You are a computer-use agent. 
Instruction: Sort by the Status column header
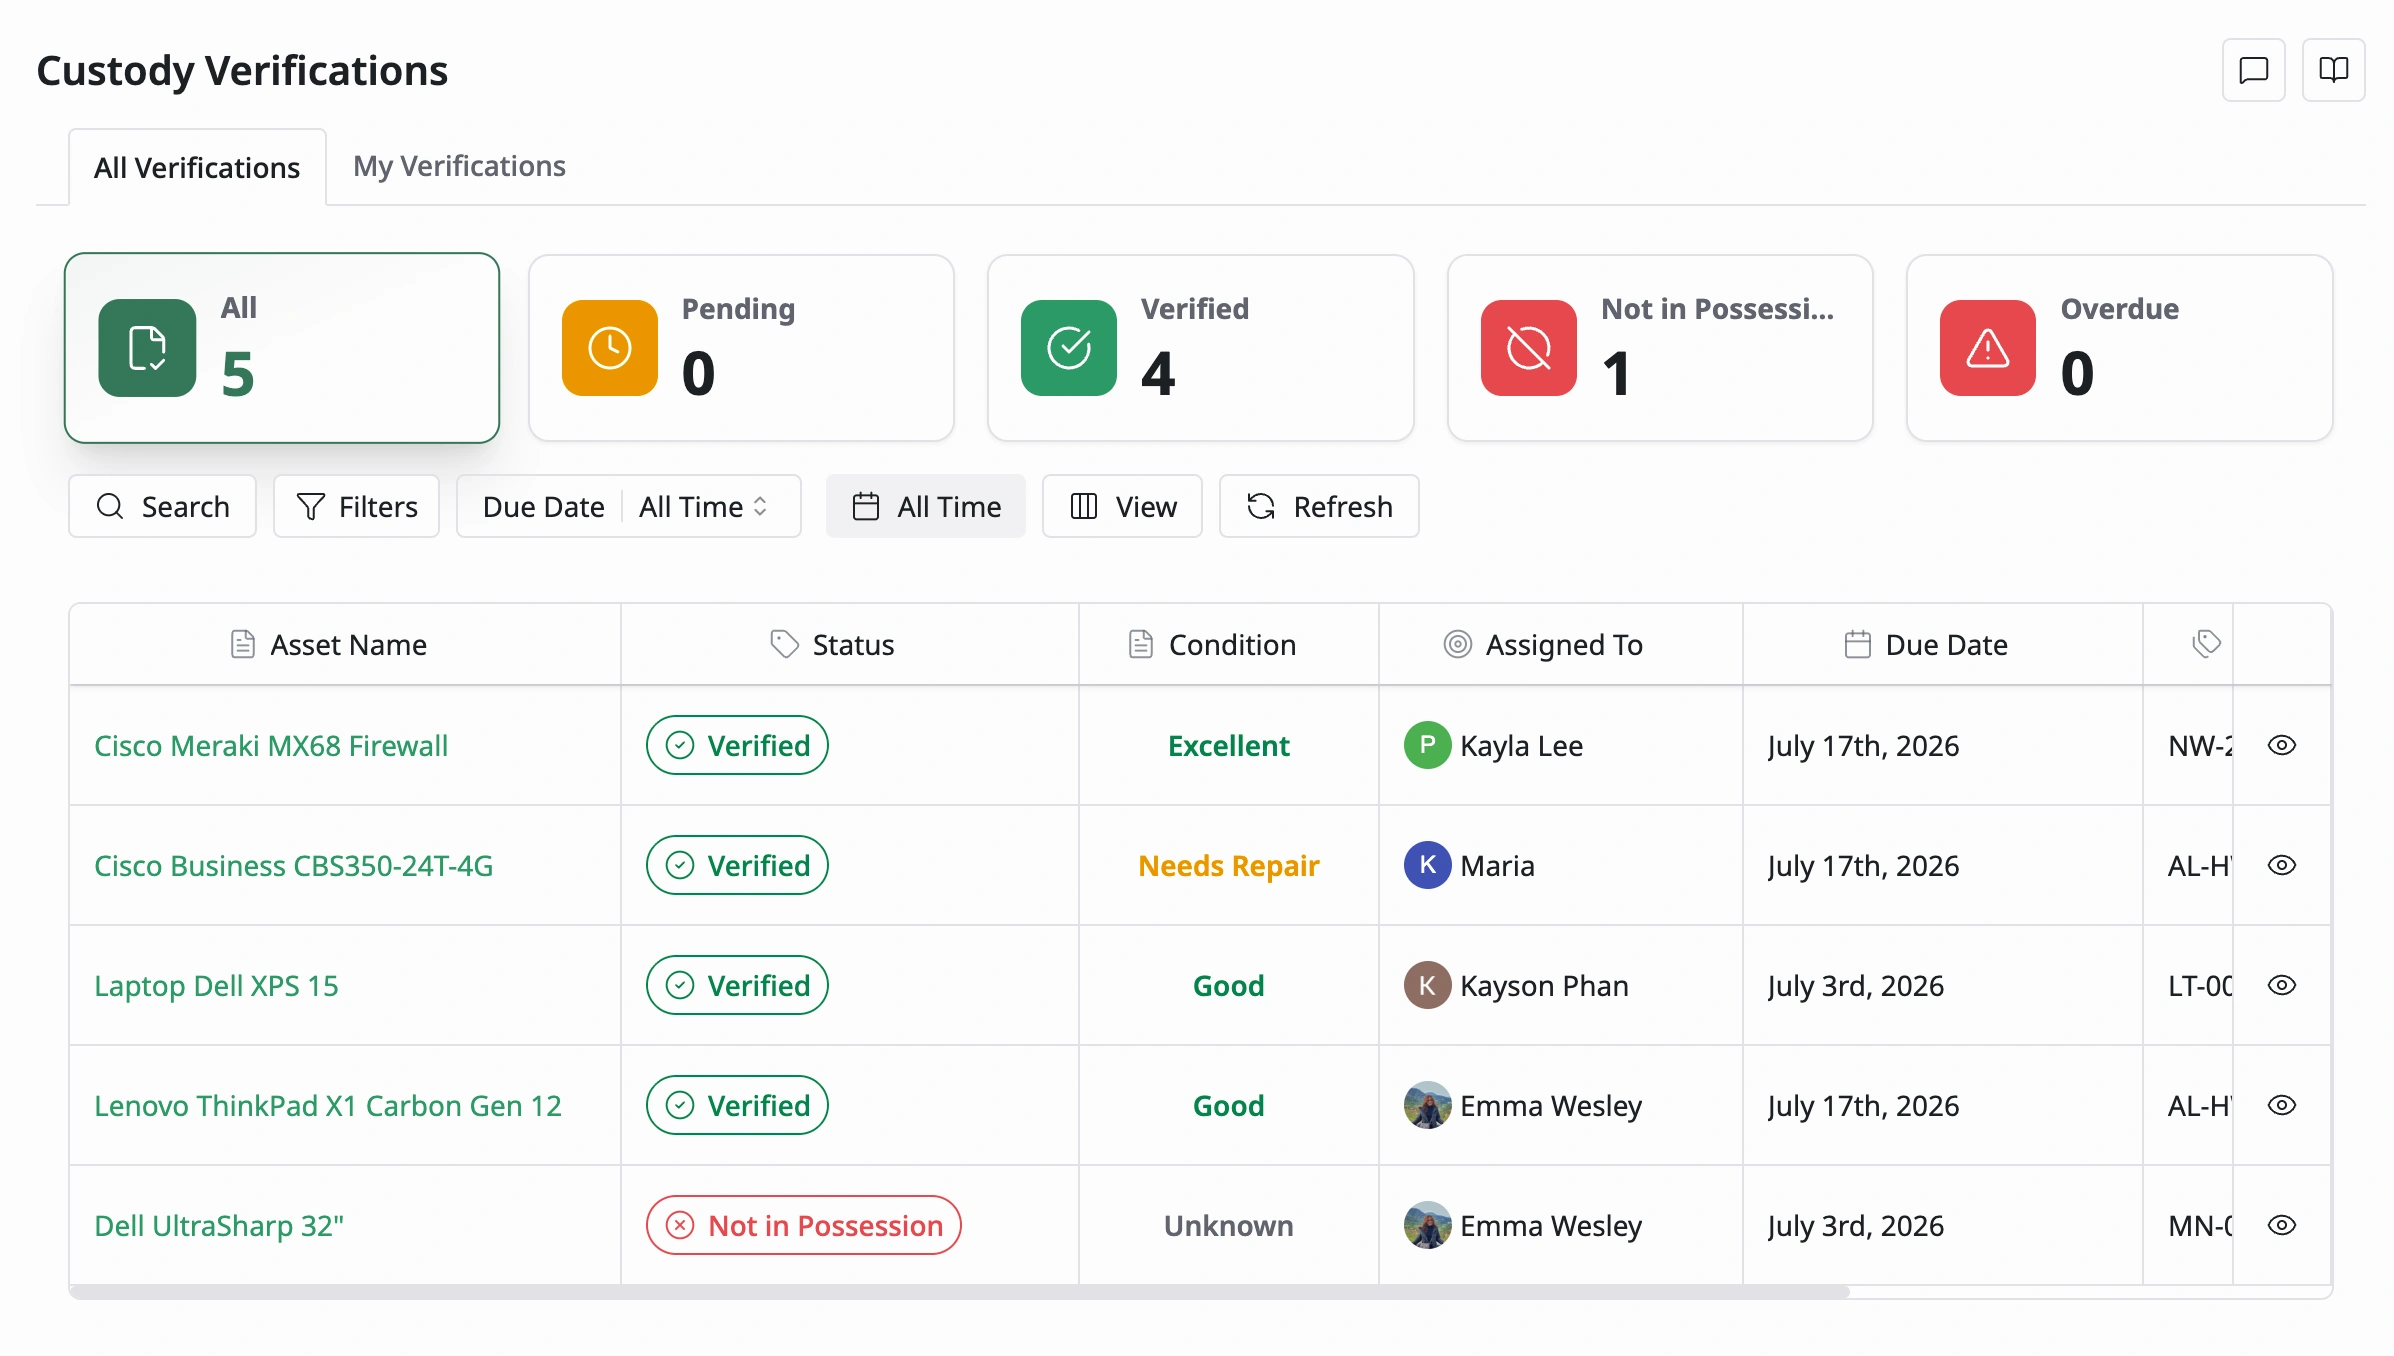(x=850, y=644)
